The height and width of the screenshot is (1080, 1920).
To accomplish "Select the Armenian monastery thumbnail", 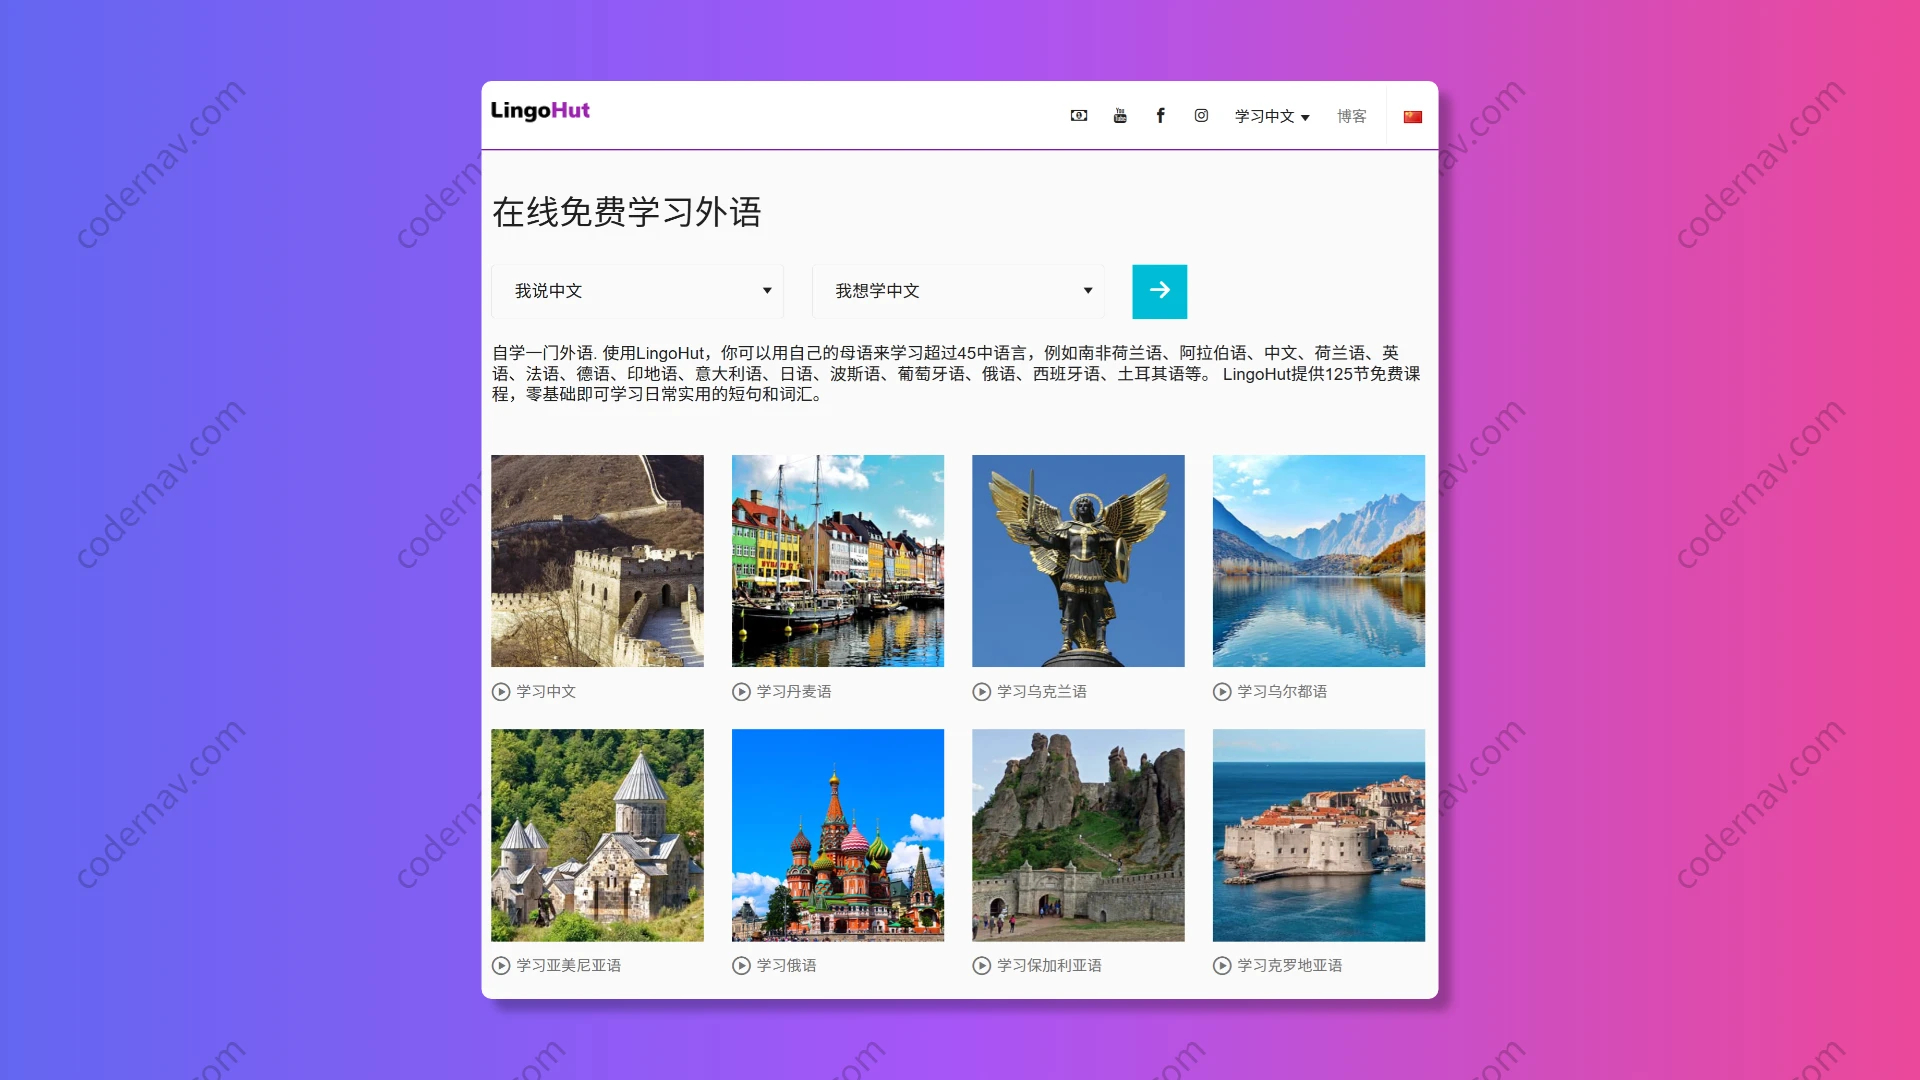I will pos(597,835).
